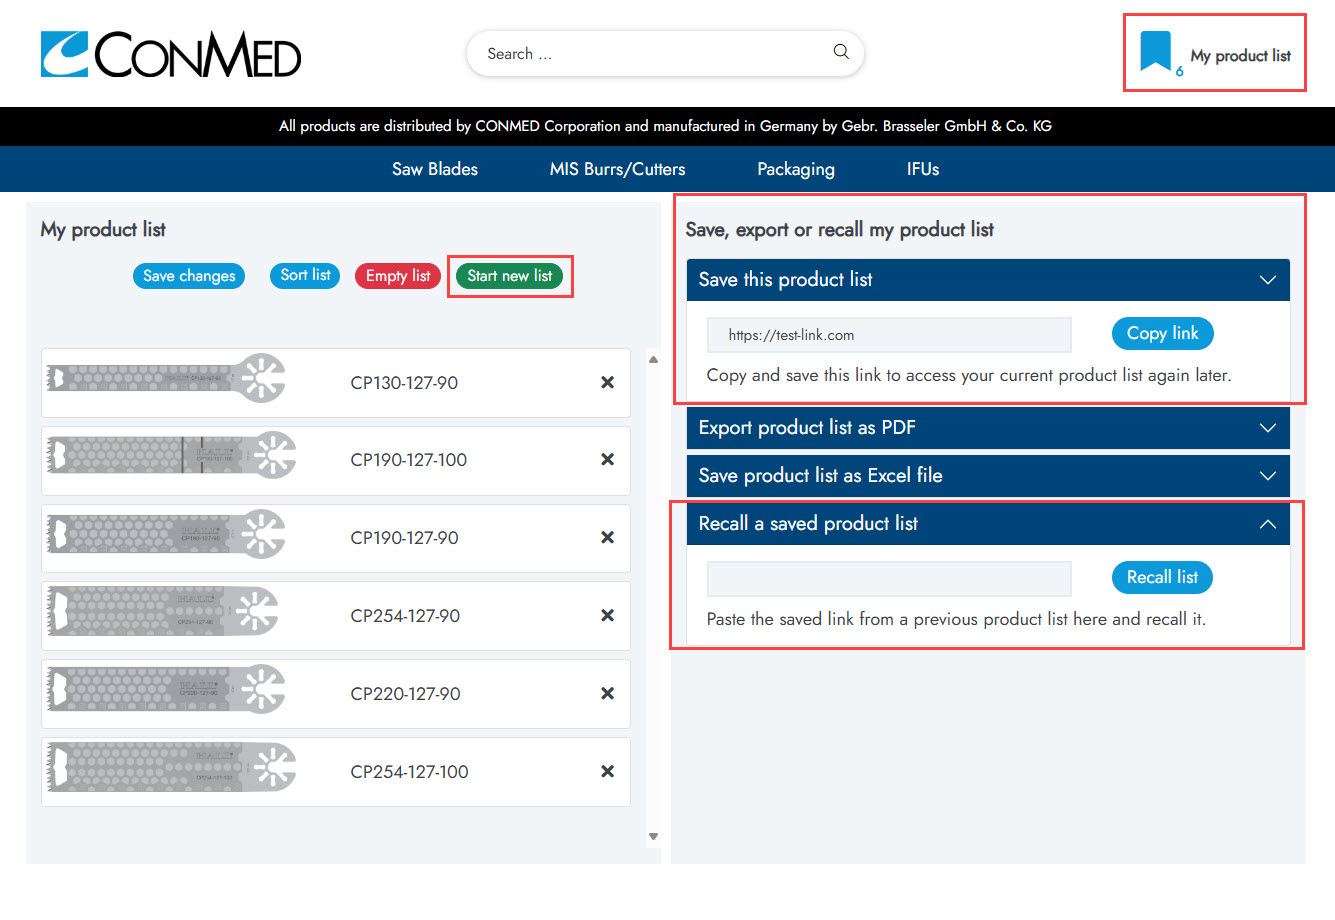Expand the Export product list as PDF section
This screenshot has width=1335, height=920.
[1267, 428]
